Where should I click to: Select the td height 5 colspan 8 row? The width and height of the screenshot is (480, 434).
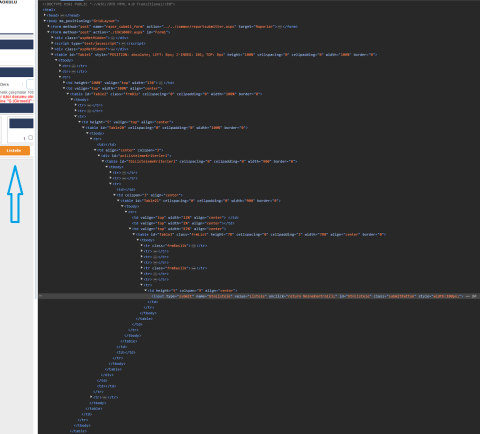[192, 291]
